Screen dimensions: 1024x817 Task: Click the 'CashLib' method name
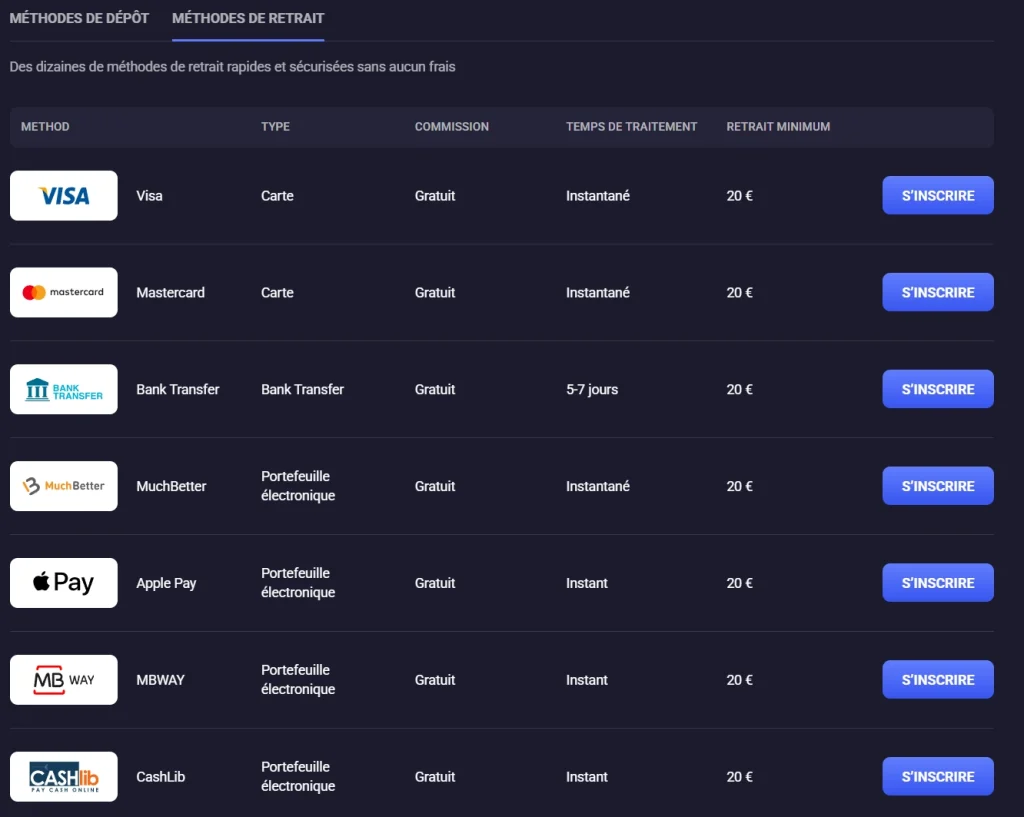coord(161,777)
